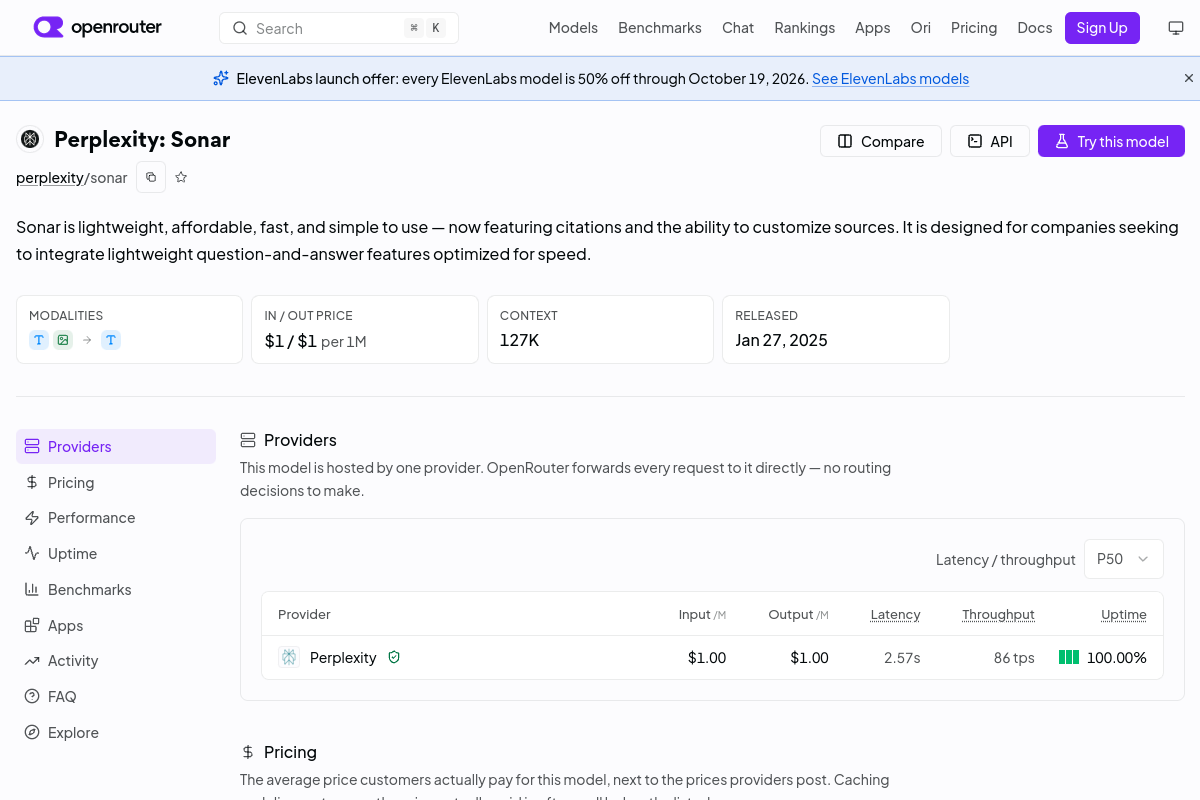Follow the See ElevenLabs models link

[890, 79]
